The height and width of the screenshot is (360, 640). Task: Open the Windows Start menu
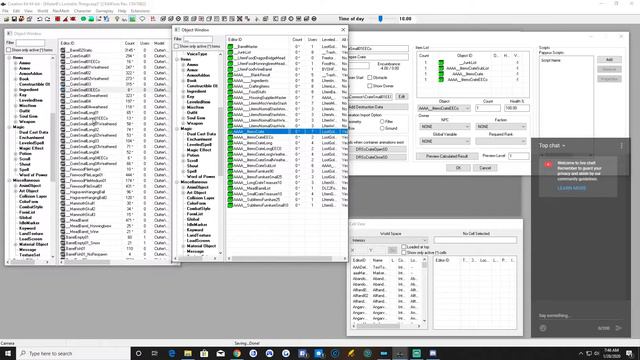point(8,353)
